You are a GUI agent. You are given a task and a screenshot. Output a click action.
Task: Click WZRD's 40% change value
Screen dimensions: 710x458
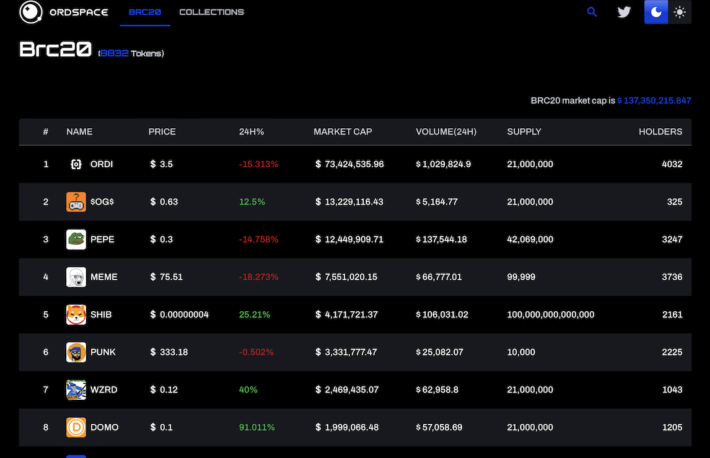pyautogui.click(x=248, y=390)
